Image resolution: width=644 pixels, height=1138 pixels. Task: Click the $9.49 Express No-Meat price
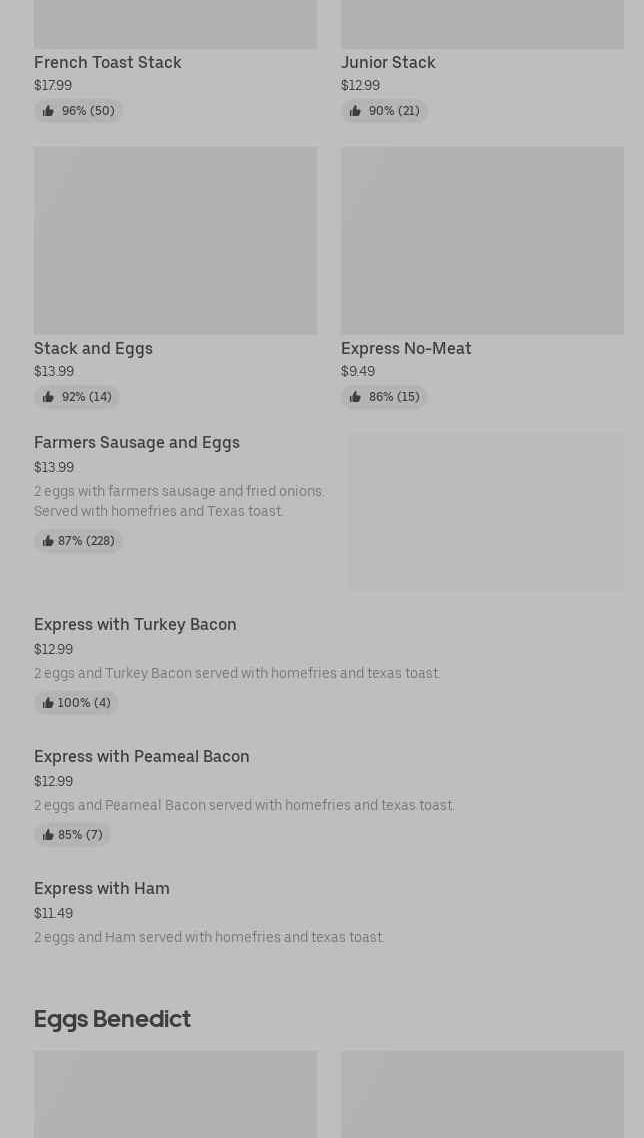358,371
